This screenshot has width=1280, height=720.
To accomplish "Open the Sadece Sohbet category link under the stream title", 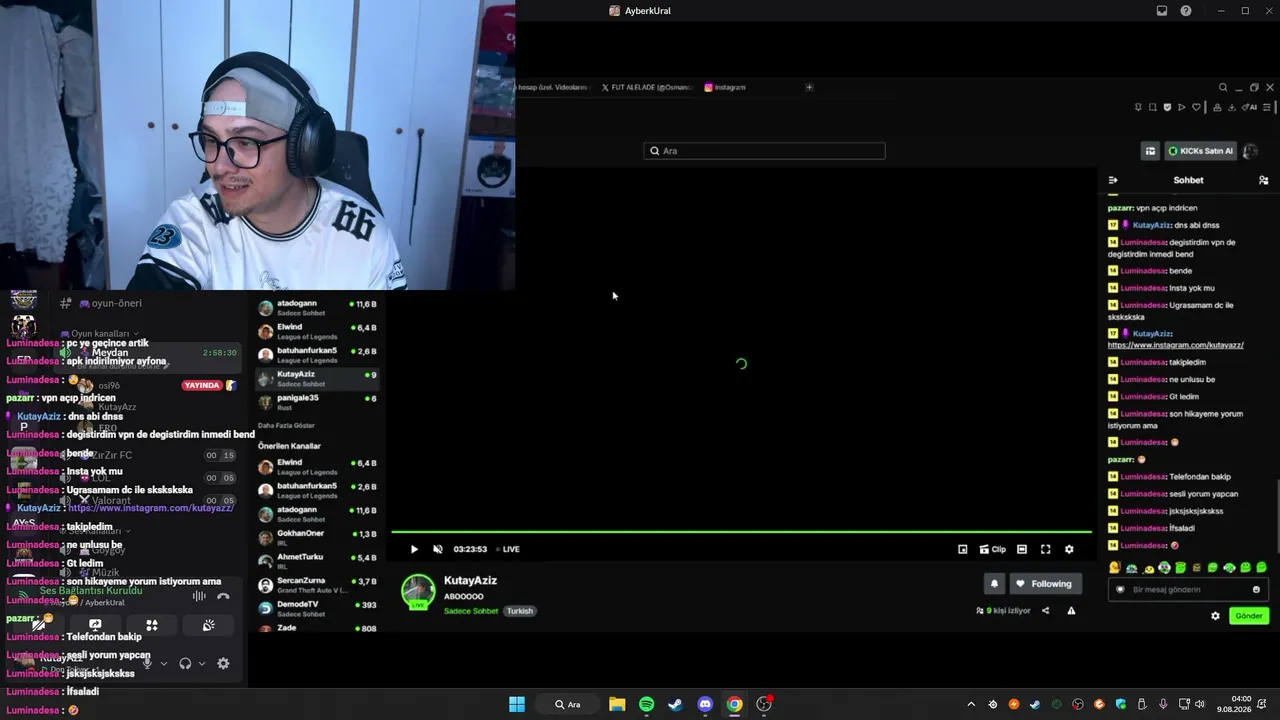I will coord(471,611).
